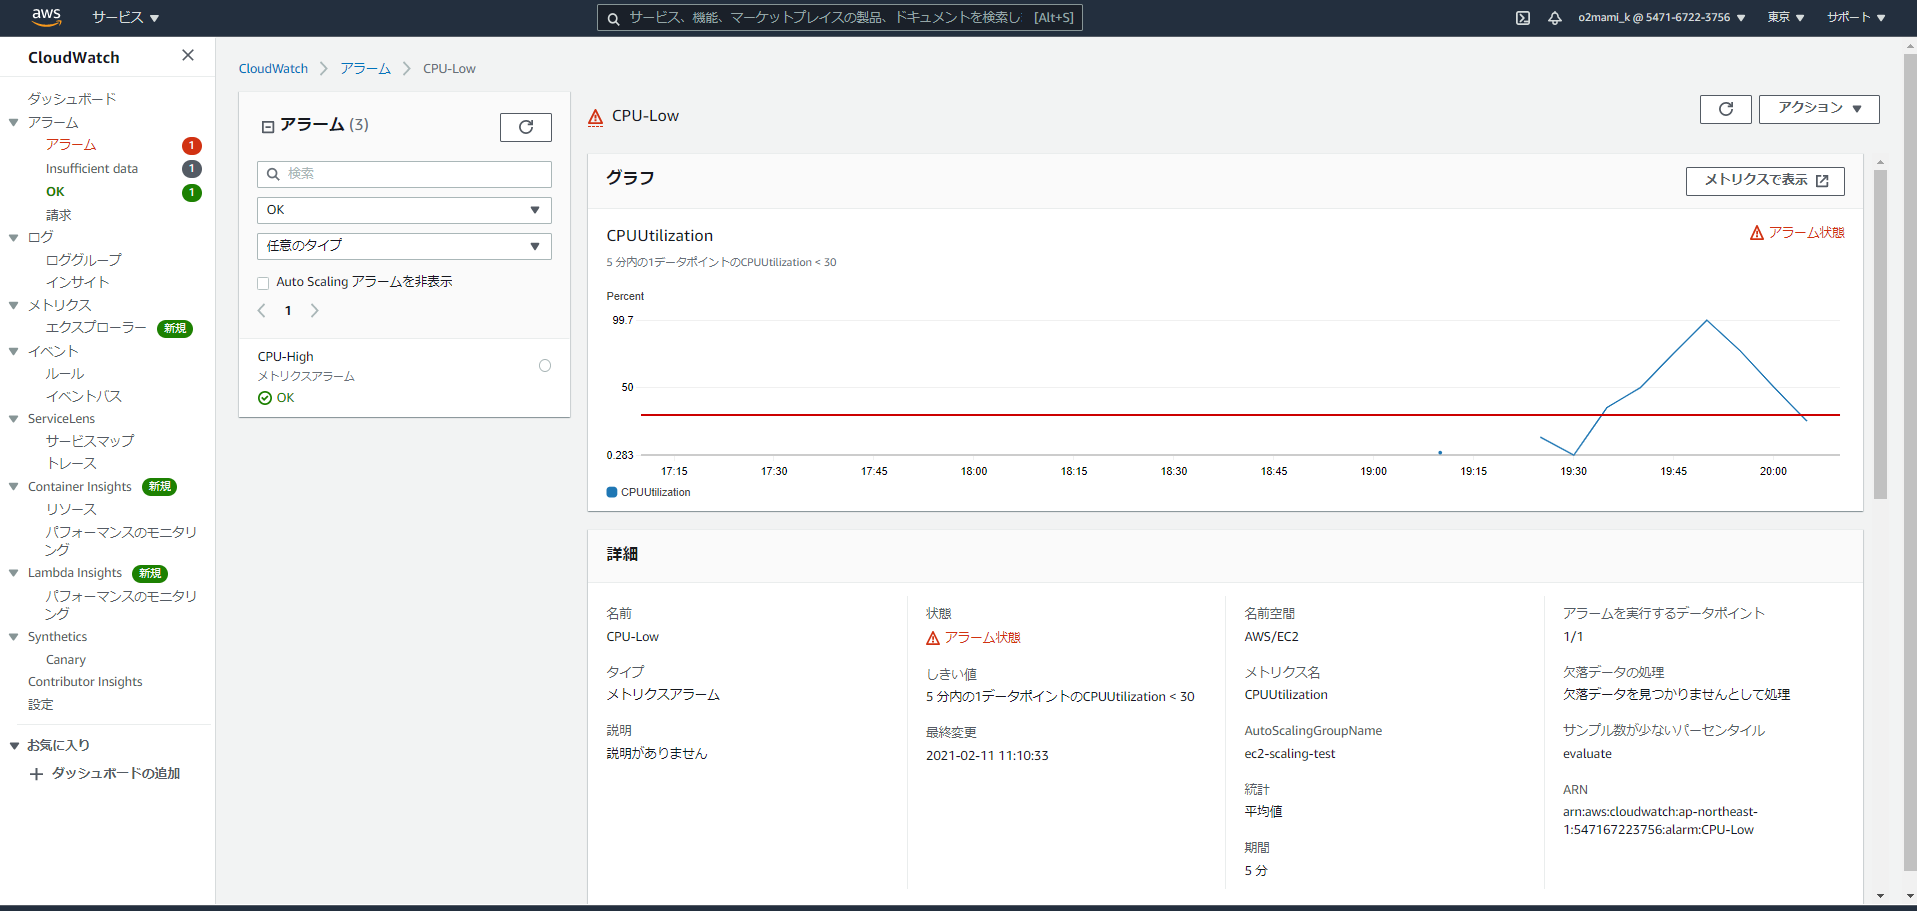1917x911 pixels.
Task: Collapse the アラーム sidebar section
Action: pyautogui.click(x=14, y=122)
